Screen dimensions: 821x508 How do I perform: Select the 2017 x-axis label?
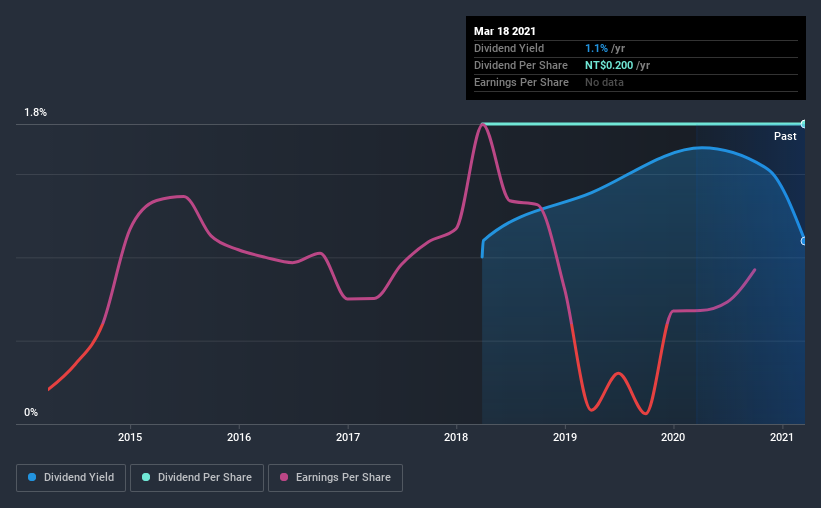point(348,437)
